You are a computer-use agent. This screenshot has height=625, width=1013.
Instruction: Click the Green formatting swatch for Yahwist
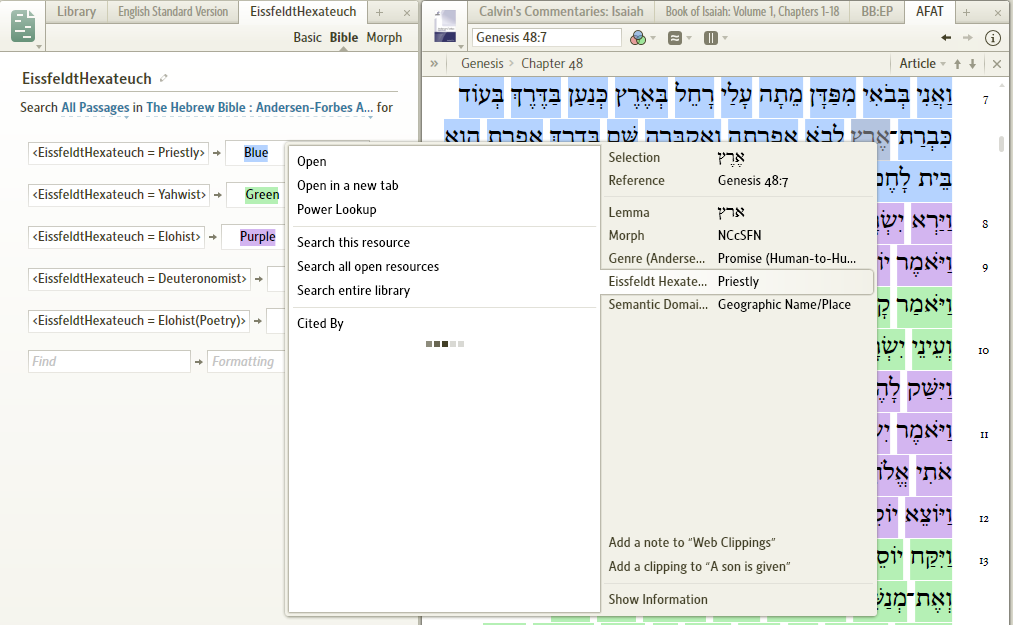pos(262,195)
